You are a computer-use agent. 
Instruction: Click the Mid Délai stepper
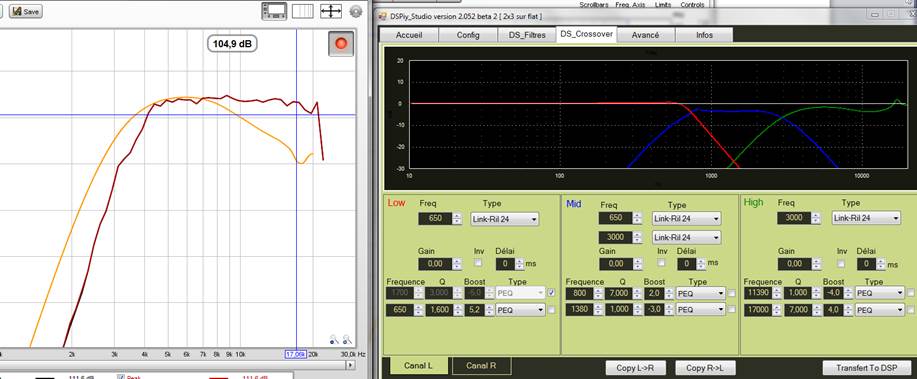tap(701, 264)
